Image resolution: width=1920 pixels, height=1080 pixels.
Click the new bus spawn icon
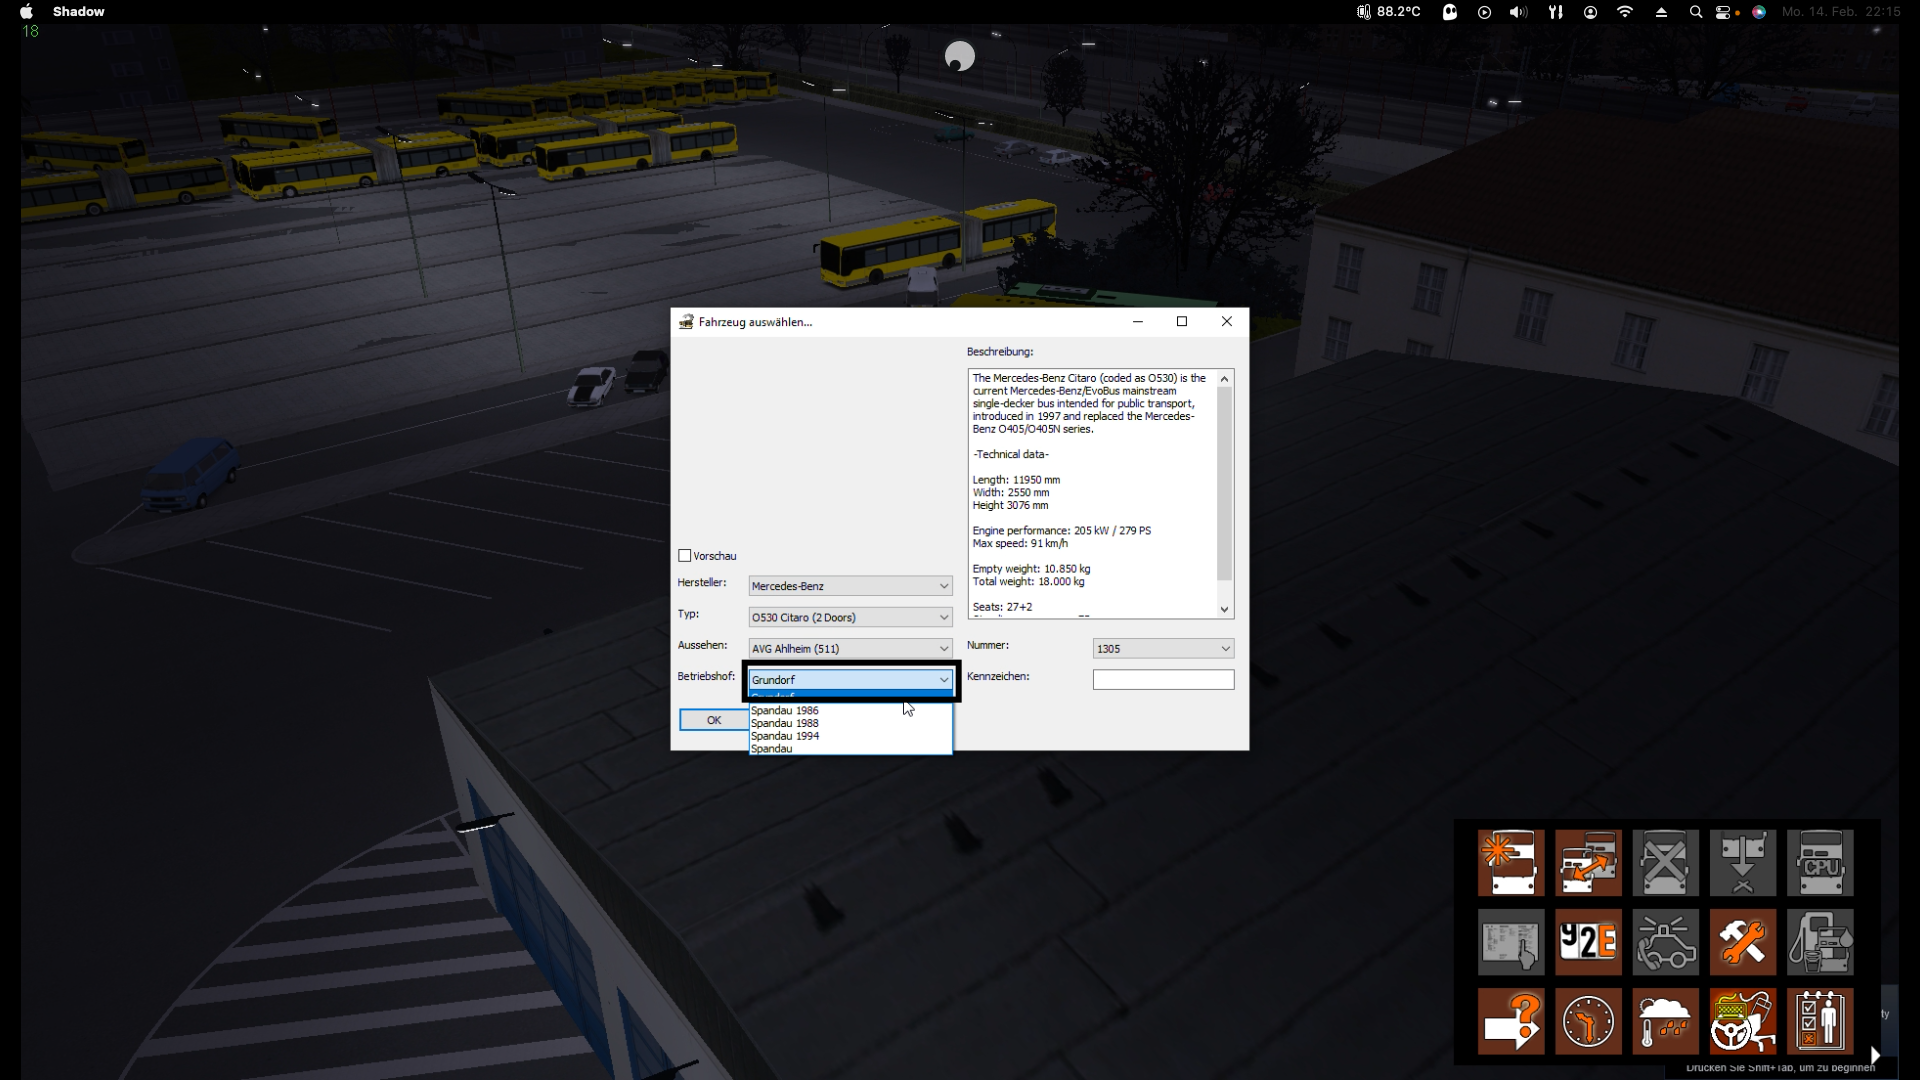click(x=1510, y=862)
